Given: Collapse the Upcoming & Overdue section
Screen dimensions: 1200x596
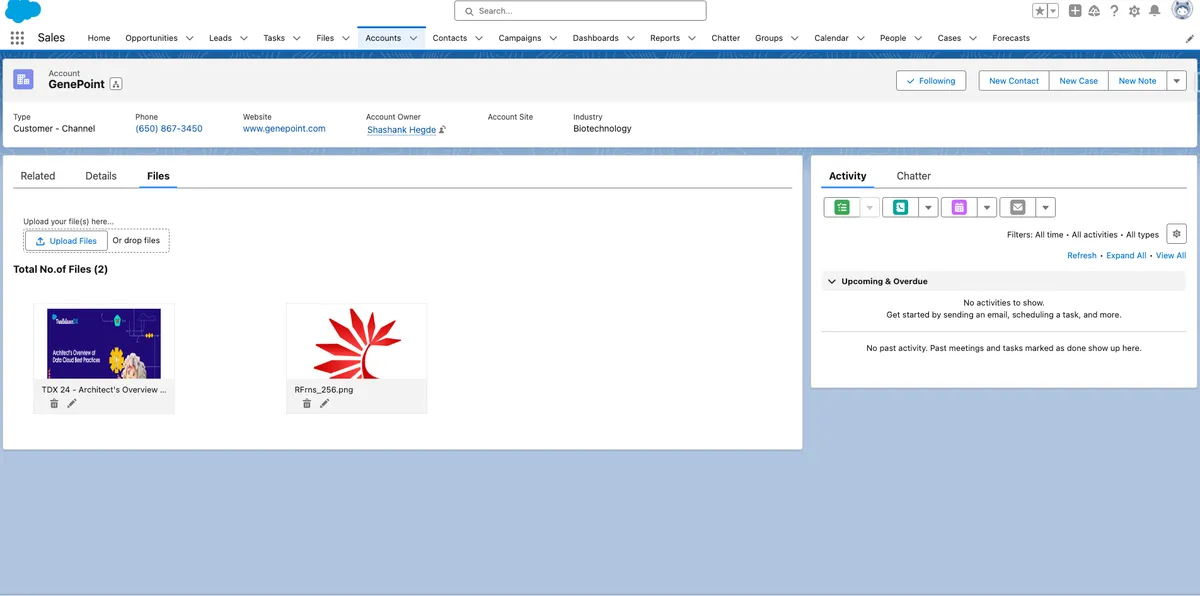Looking at the screenshot, I should click(832, 281).
